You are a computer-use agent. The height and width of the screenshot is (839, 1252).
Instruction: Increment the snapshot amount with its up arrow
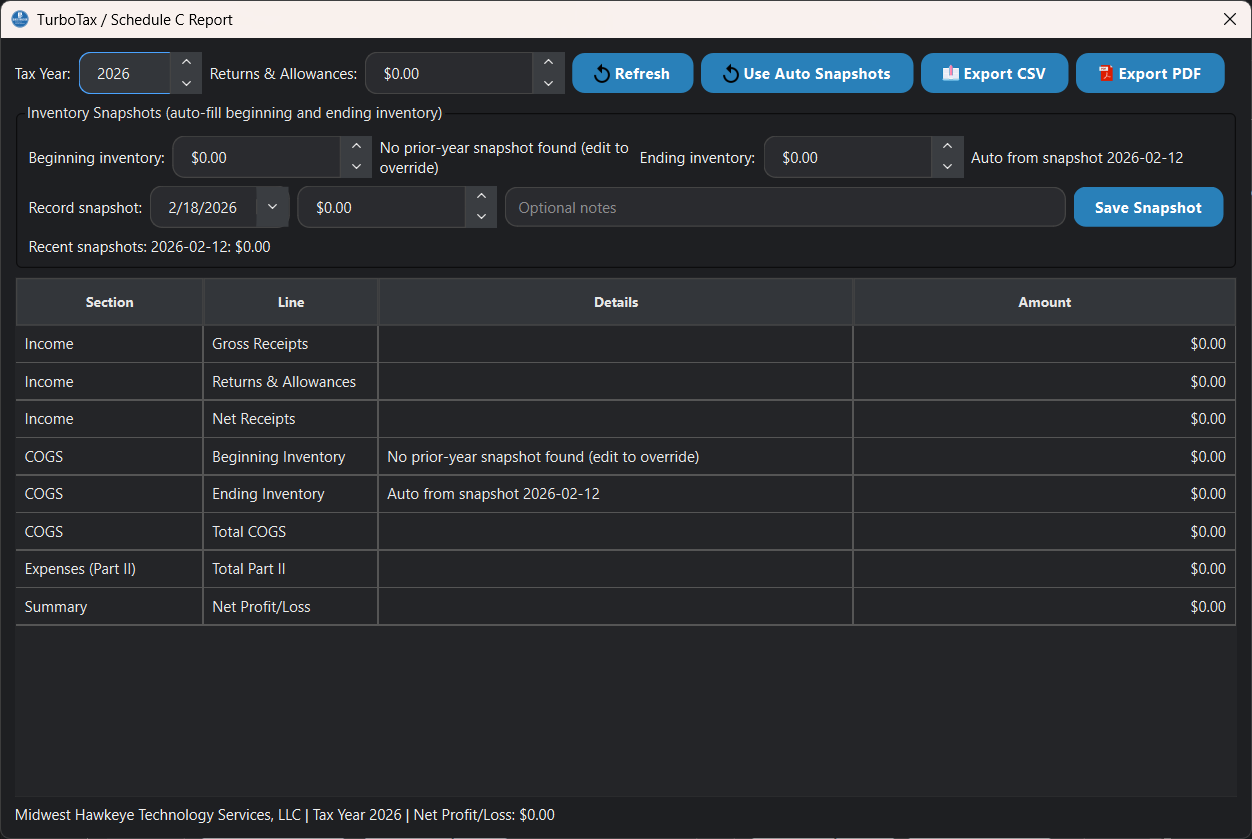pos(481,198)
